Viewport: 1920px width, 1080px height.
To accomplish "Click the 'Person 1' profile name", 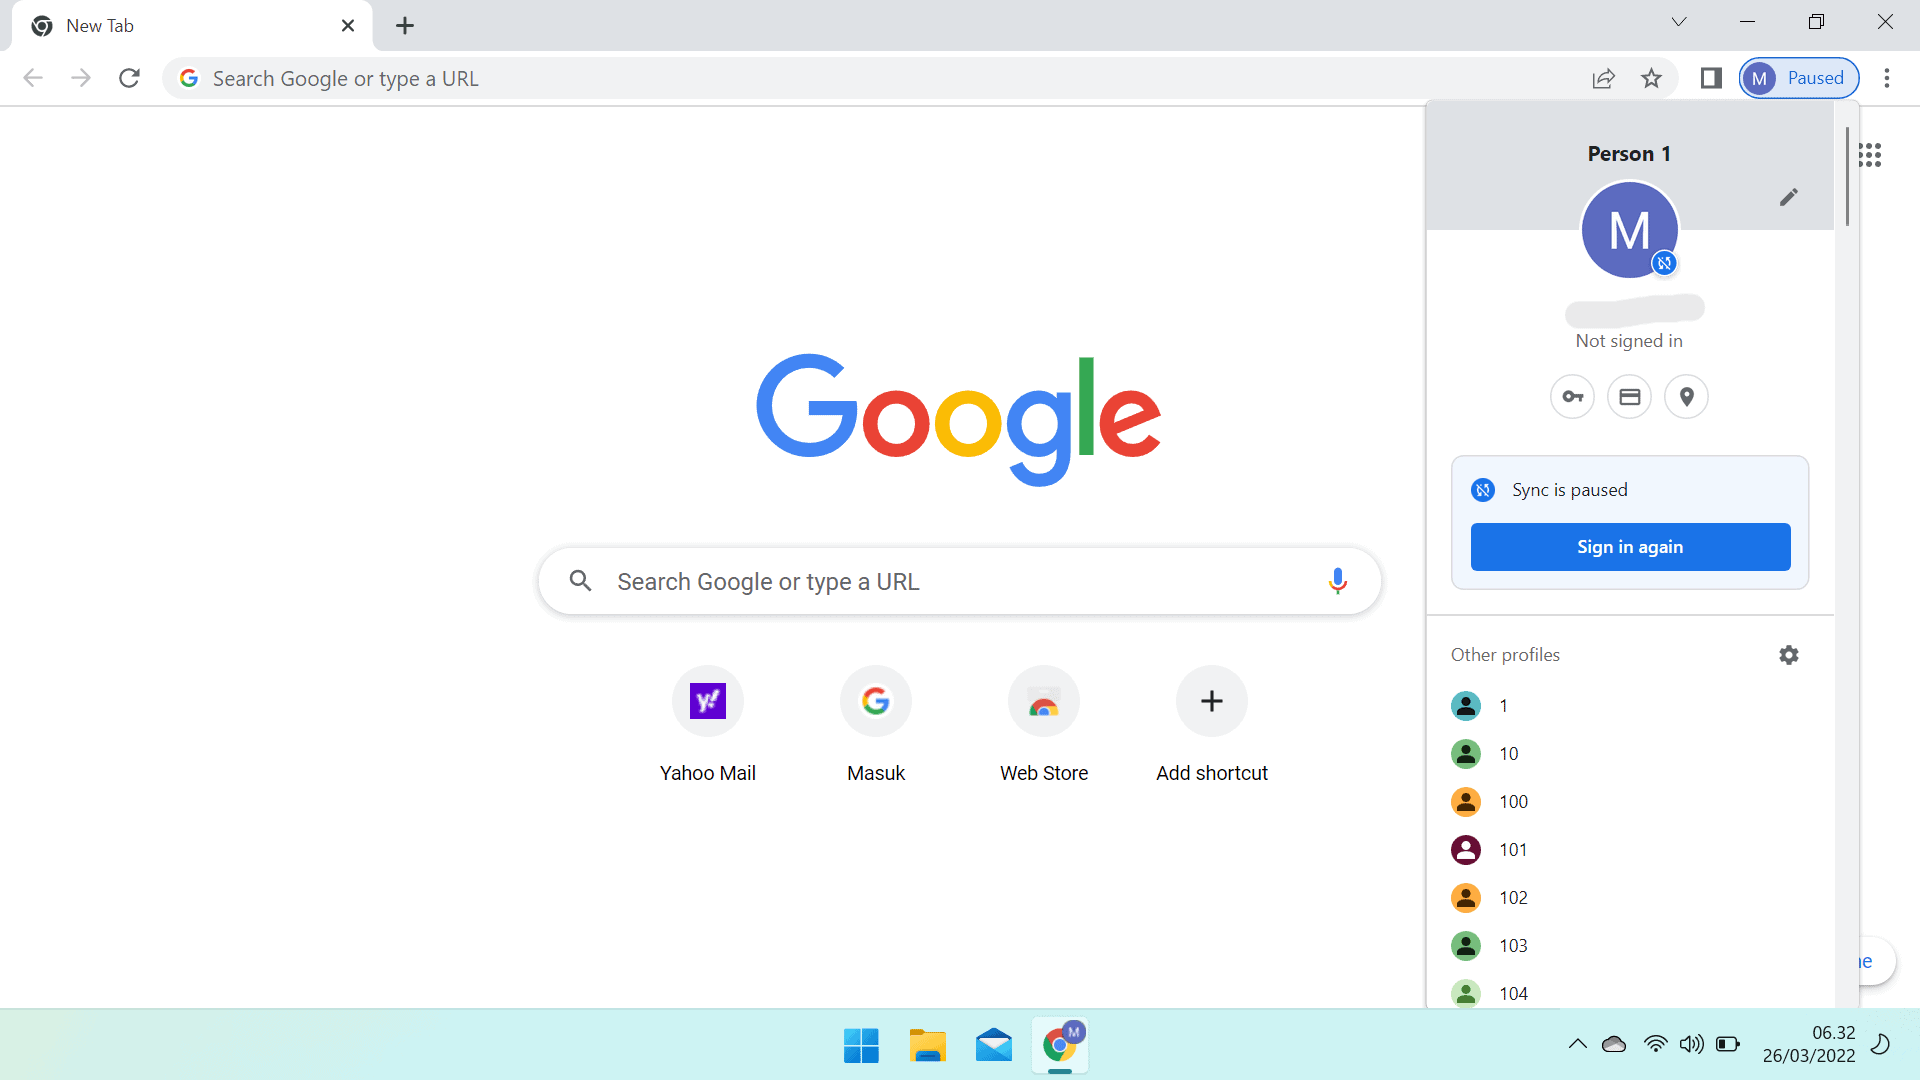I will [1629, 154].
